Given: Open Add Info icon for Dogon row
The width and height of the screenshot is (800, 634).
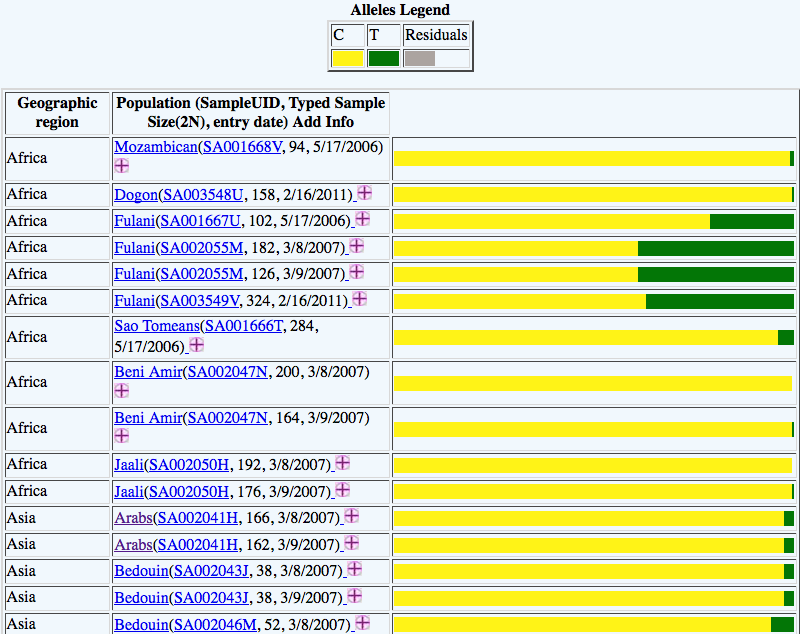Looking at the screenshot, I should coord(364,193).
